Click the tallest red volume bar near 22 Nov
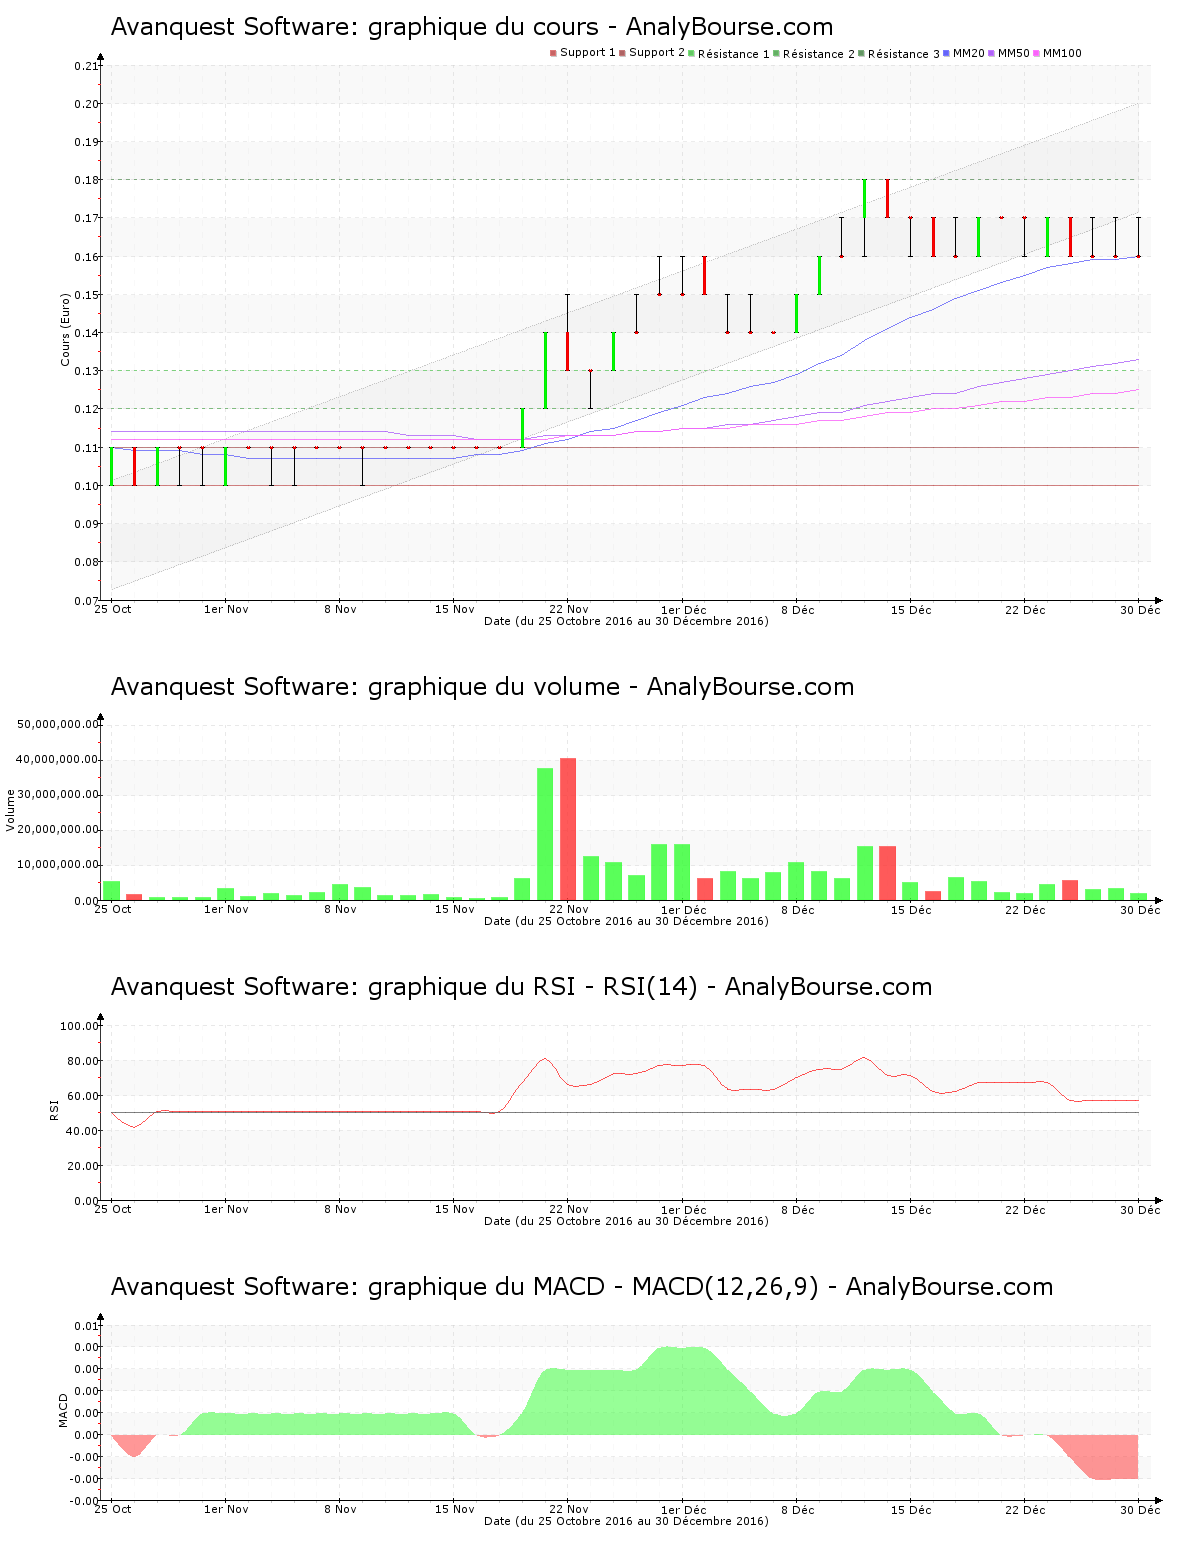This screenshot has width=1200, height=1550. click(568, 829)
